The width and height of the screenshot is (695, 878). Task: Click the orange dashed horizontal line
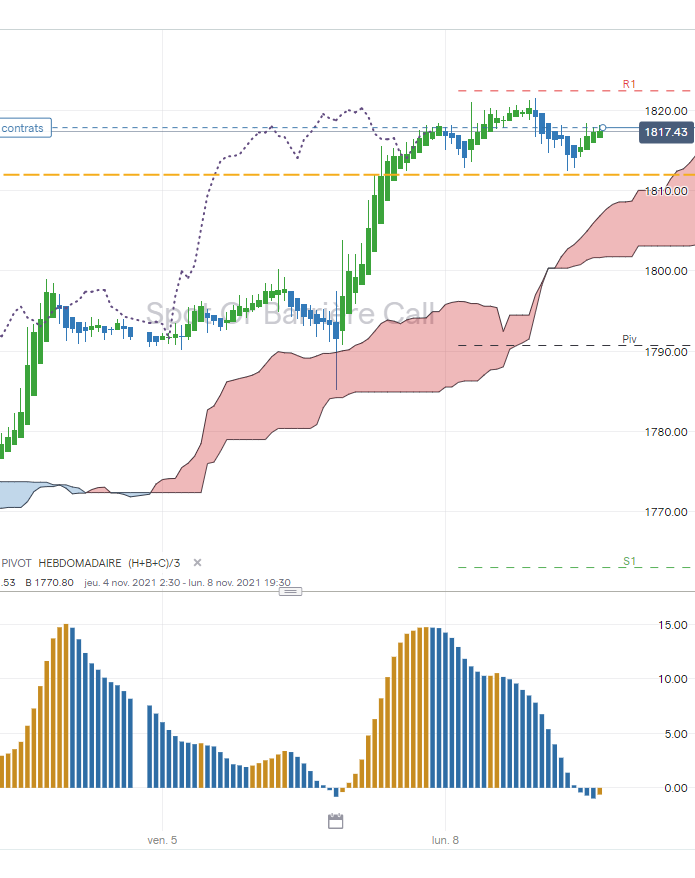(x=347, y=175)
